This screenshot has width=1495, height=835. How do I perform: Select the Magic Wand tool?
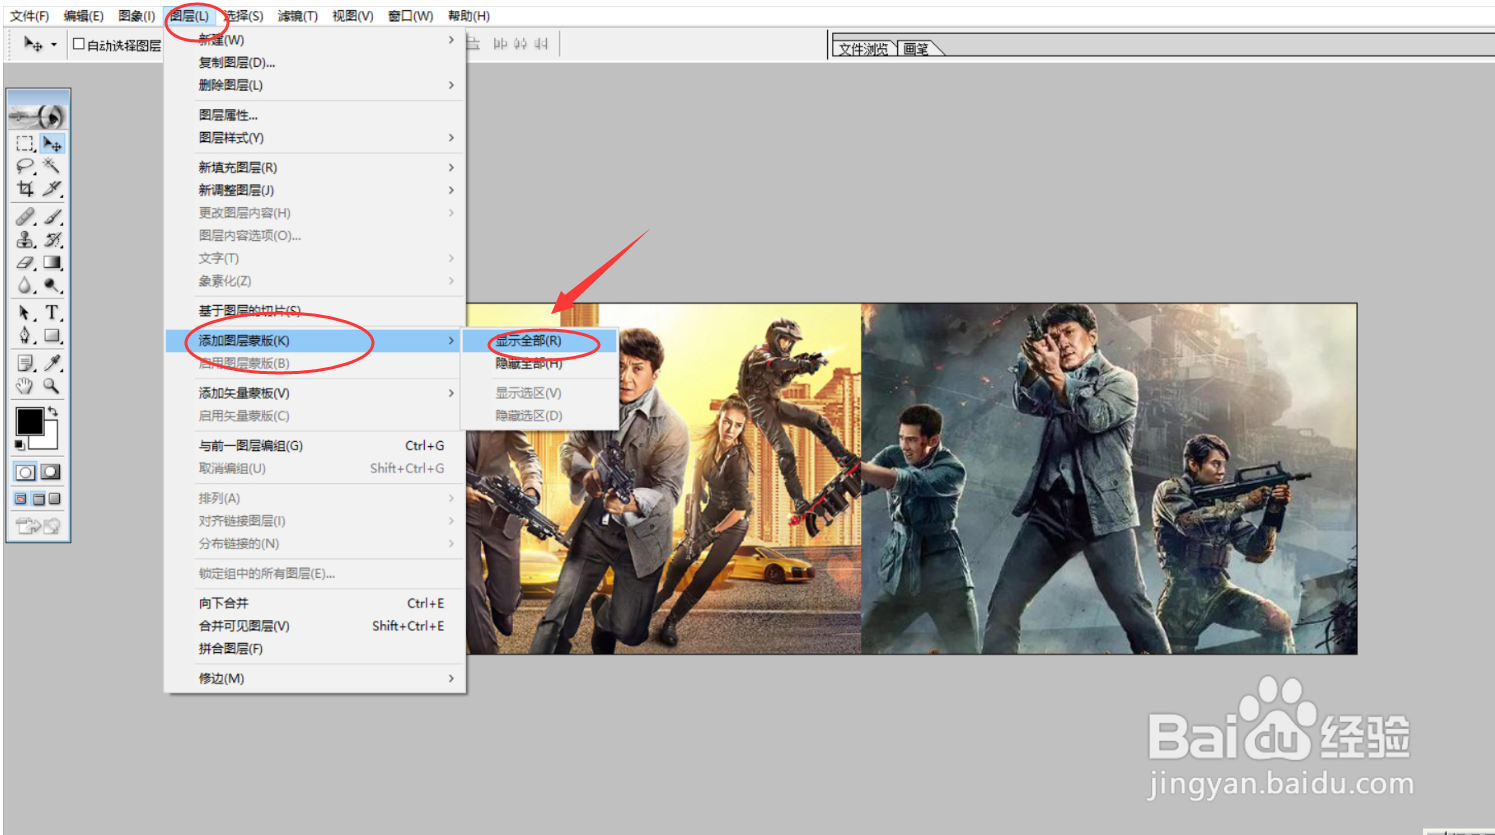pyautogui.click(x=52, y=166)
